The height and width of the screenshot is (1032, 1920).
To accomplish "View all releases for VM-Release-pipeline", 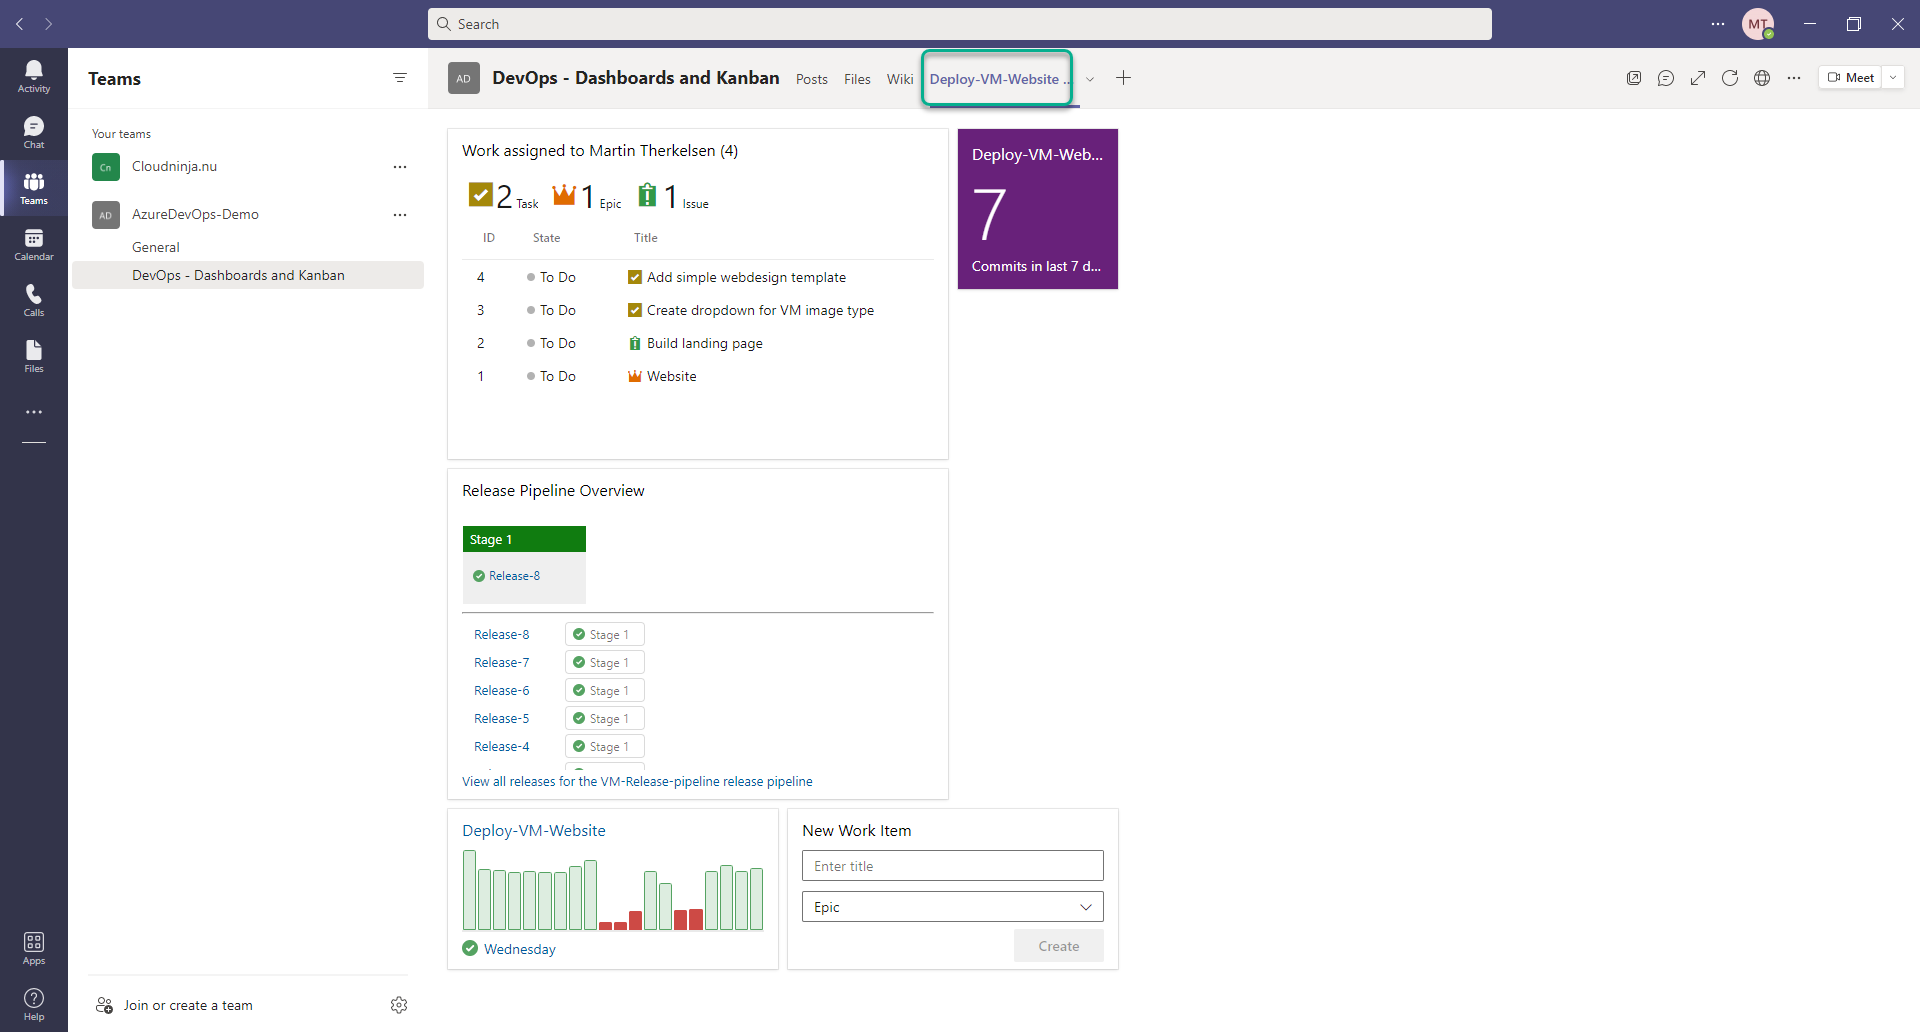I will point(637,782).
